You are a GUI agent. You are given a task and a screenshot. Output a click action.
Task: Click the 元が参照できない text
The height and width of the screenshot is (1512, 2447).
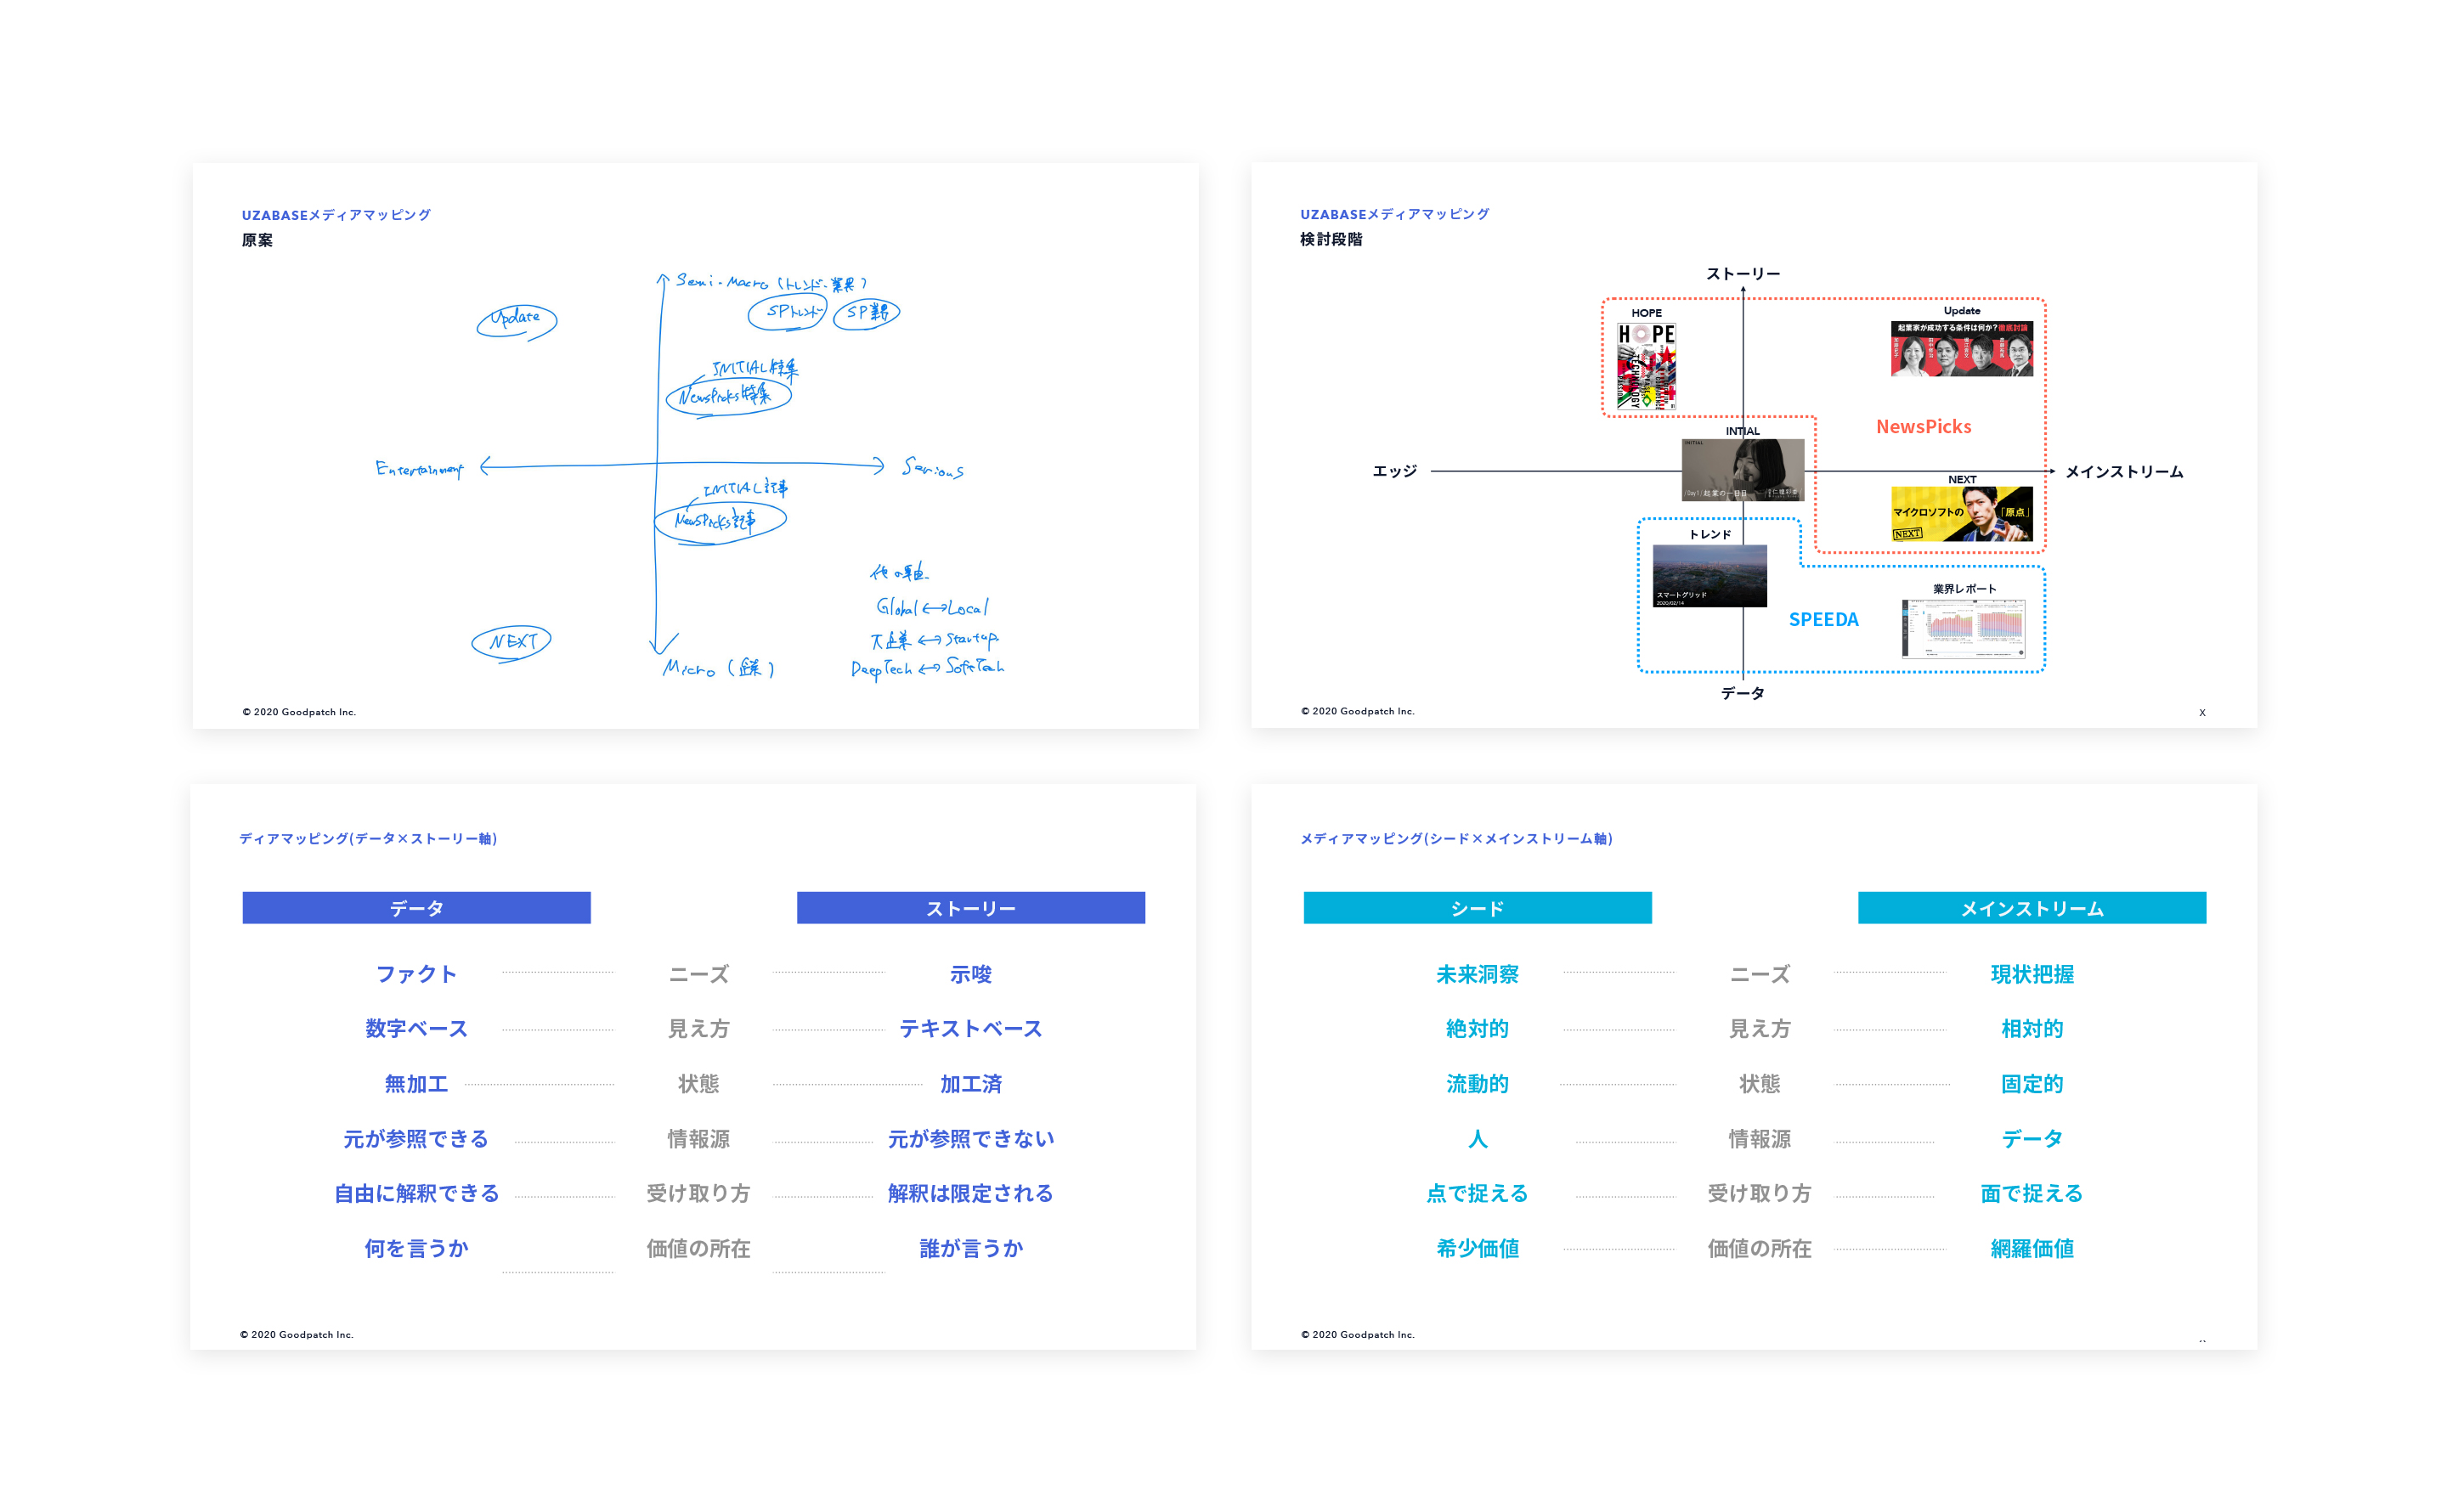pos(970,1139)
